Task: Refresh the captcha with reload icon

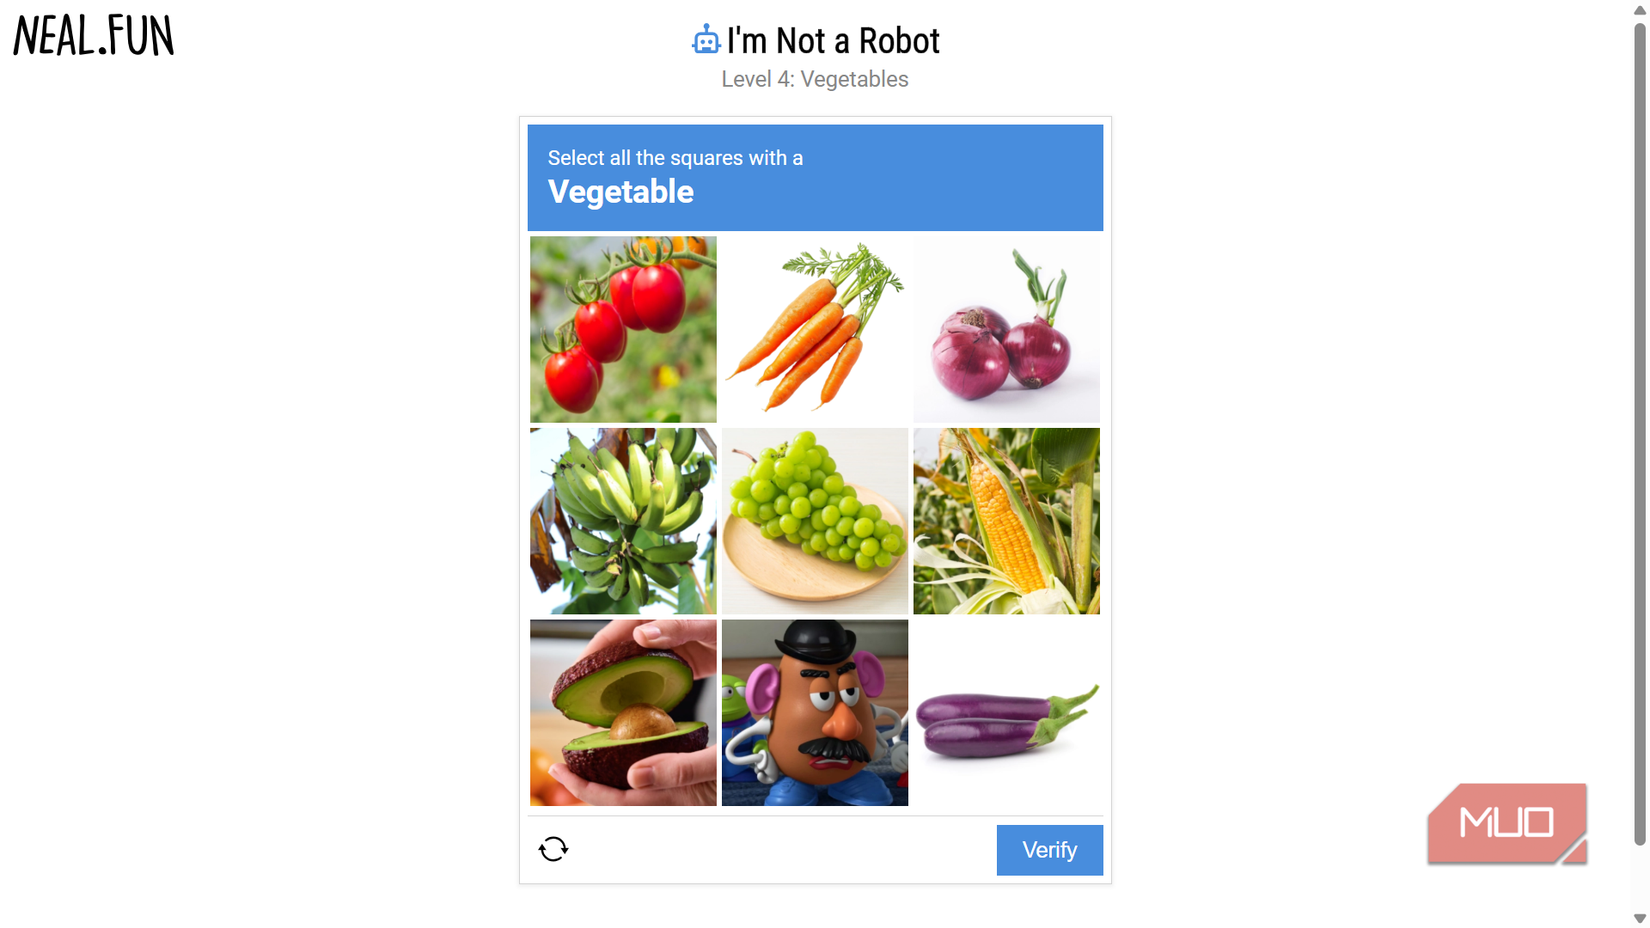Action: 553,849
